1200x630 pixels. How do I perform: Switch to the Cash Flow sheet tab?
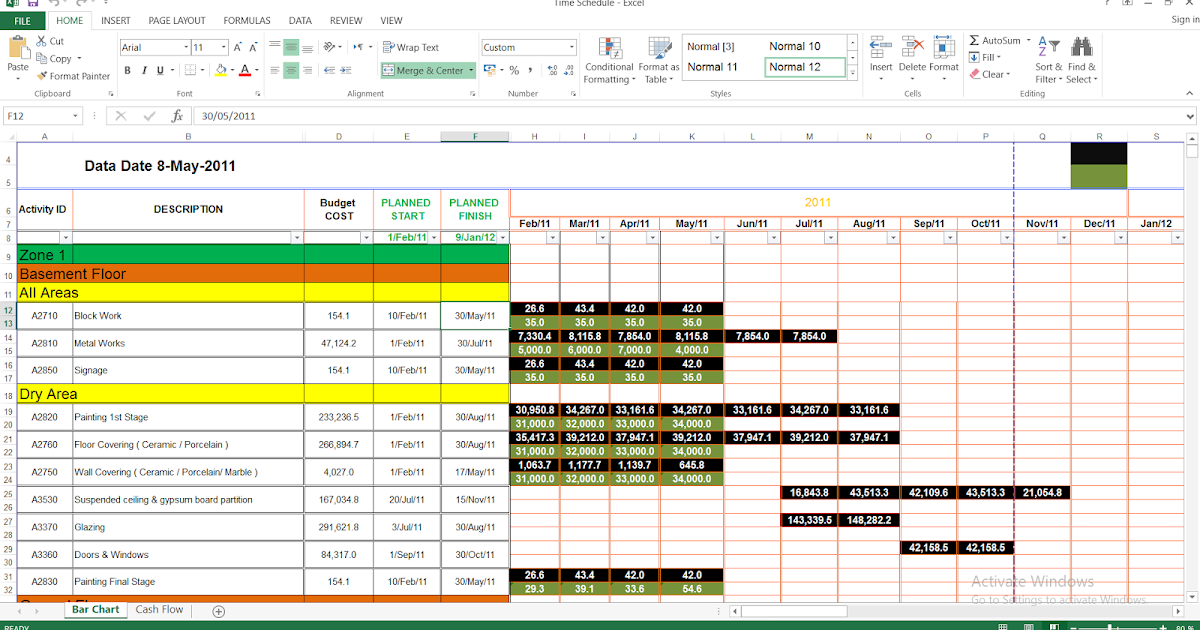[158, 609]
